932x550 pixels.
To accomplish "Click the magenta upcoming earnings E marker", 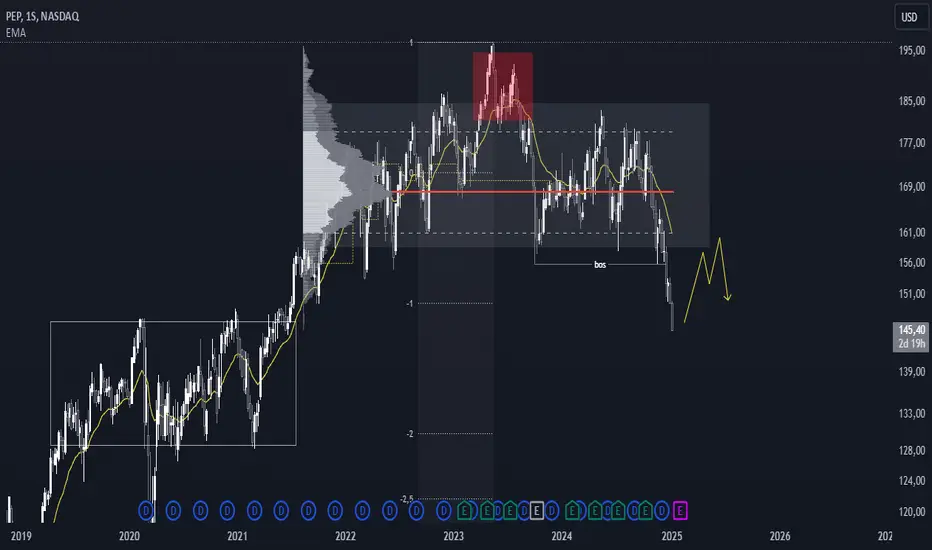I will (680, 510).
